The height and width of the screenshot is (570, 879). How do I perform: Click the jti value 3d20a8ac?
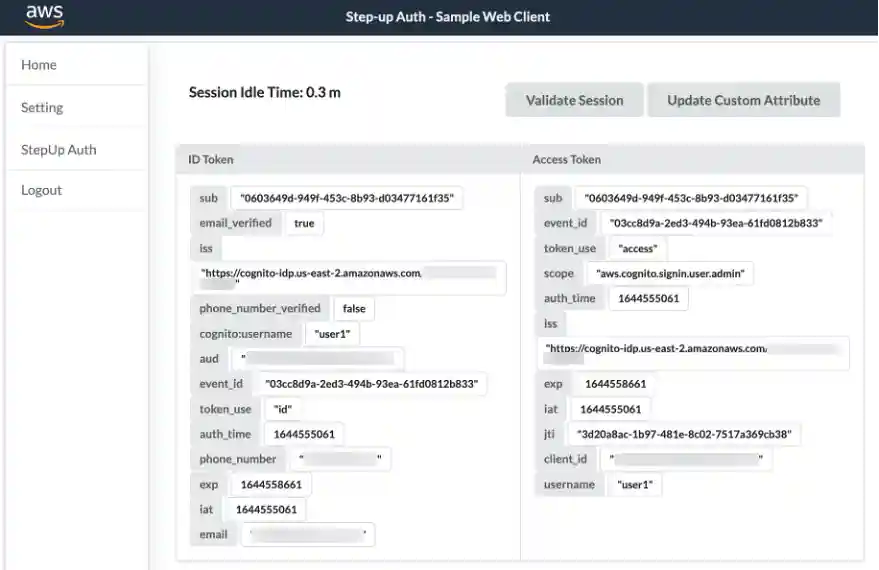[x=684, y=434]
